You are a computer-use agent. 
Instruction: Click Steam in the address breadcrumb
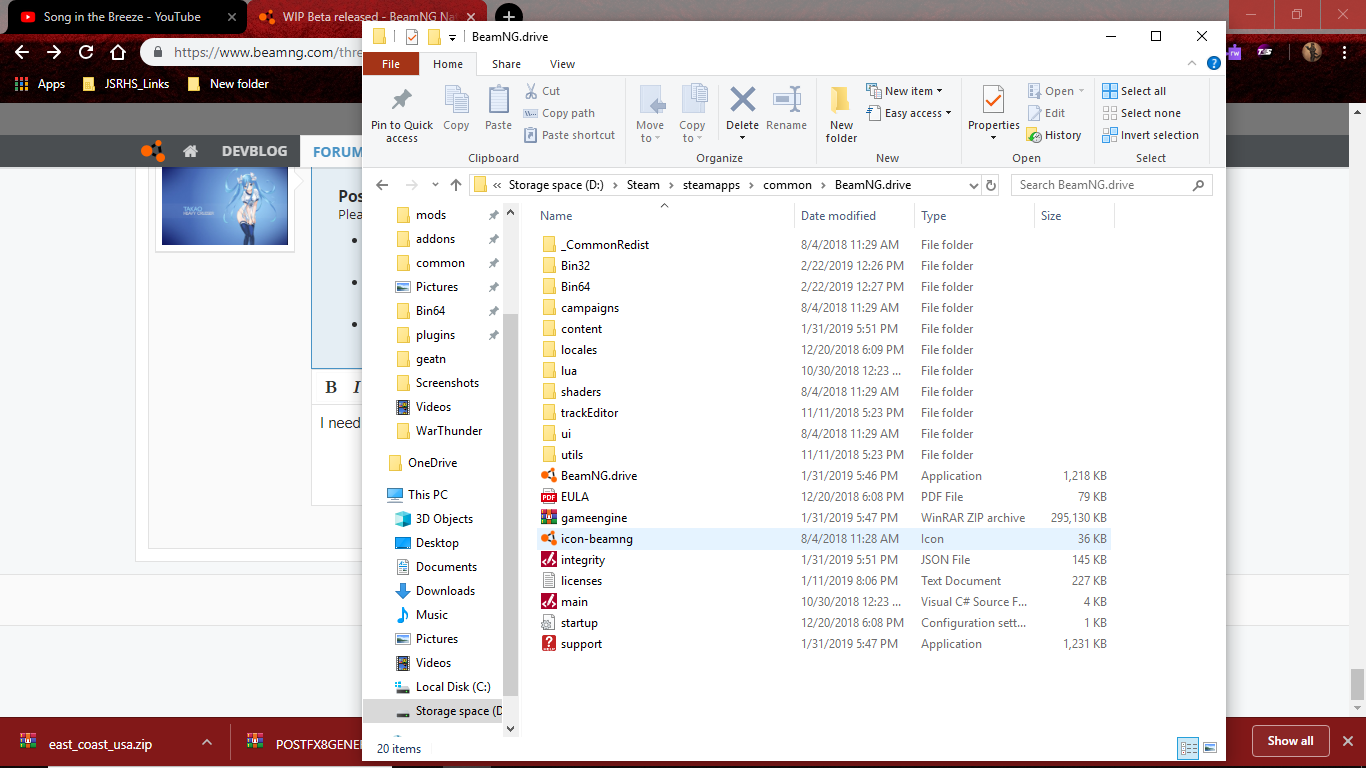[643, 185]
